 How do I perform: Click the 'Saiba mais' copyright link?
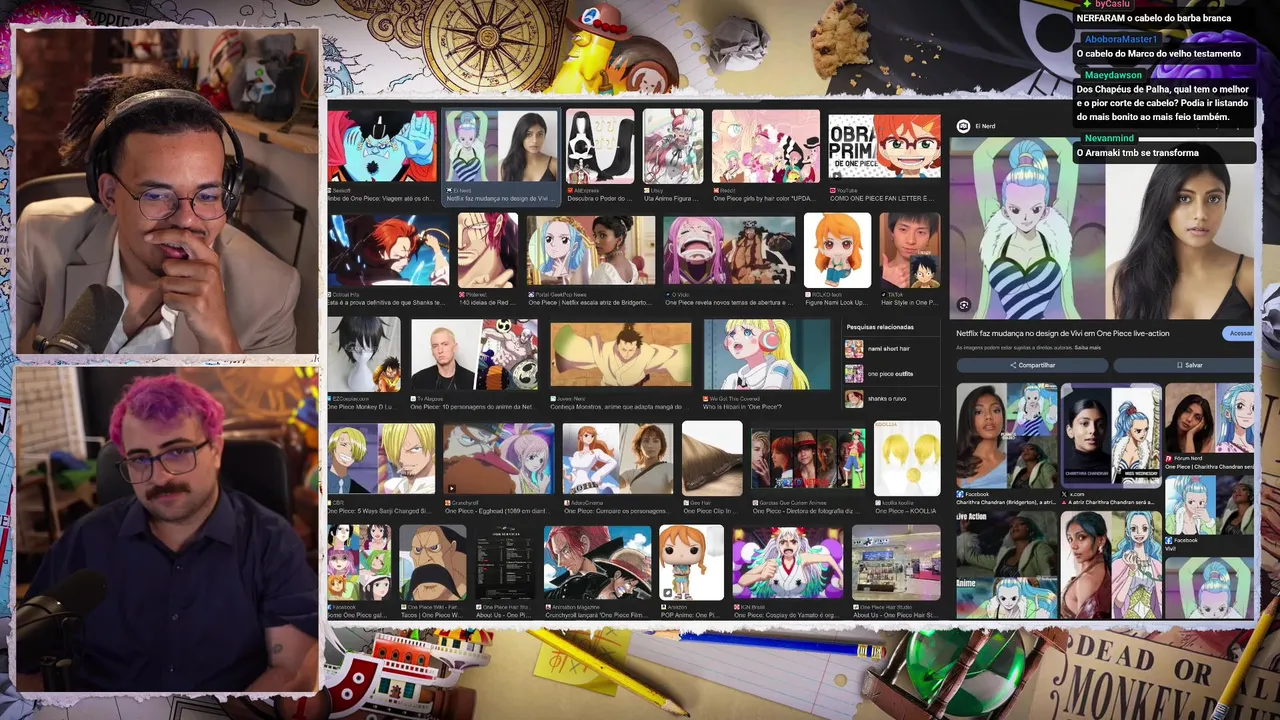point(1087,348)
